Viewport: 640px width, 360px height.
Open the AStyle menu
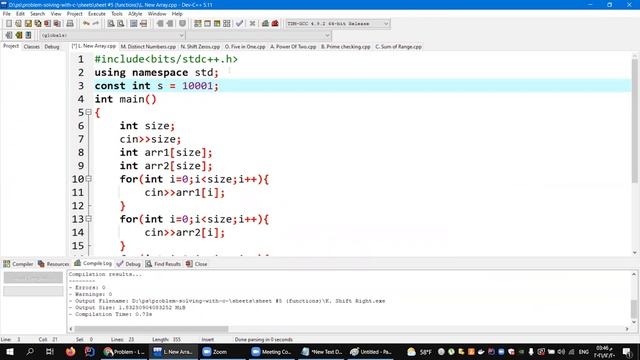click(135, 14)
